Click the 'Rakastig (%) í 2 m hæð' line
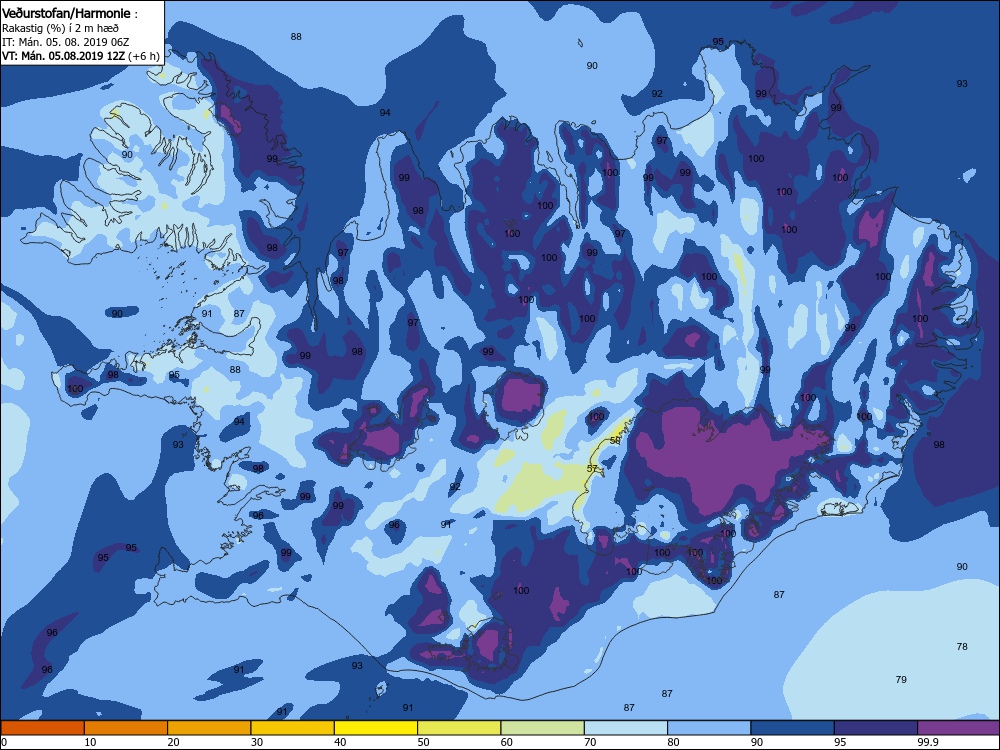 click(x=60, y=28)
